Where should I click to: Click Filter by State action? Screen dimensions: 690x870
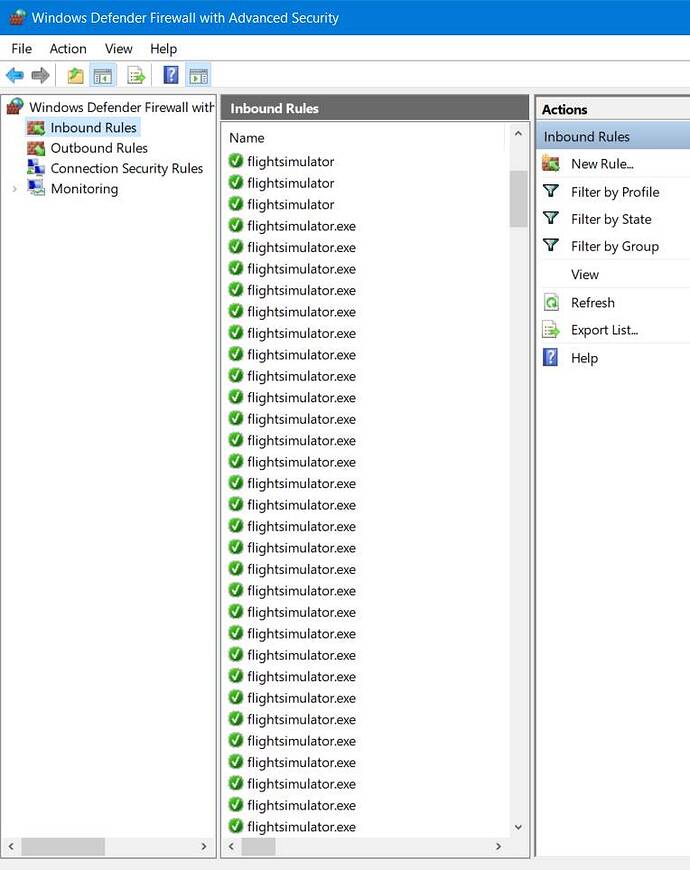611,219
